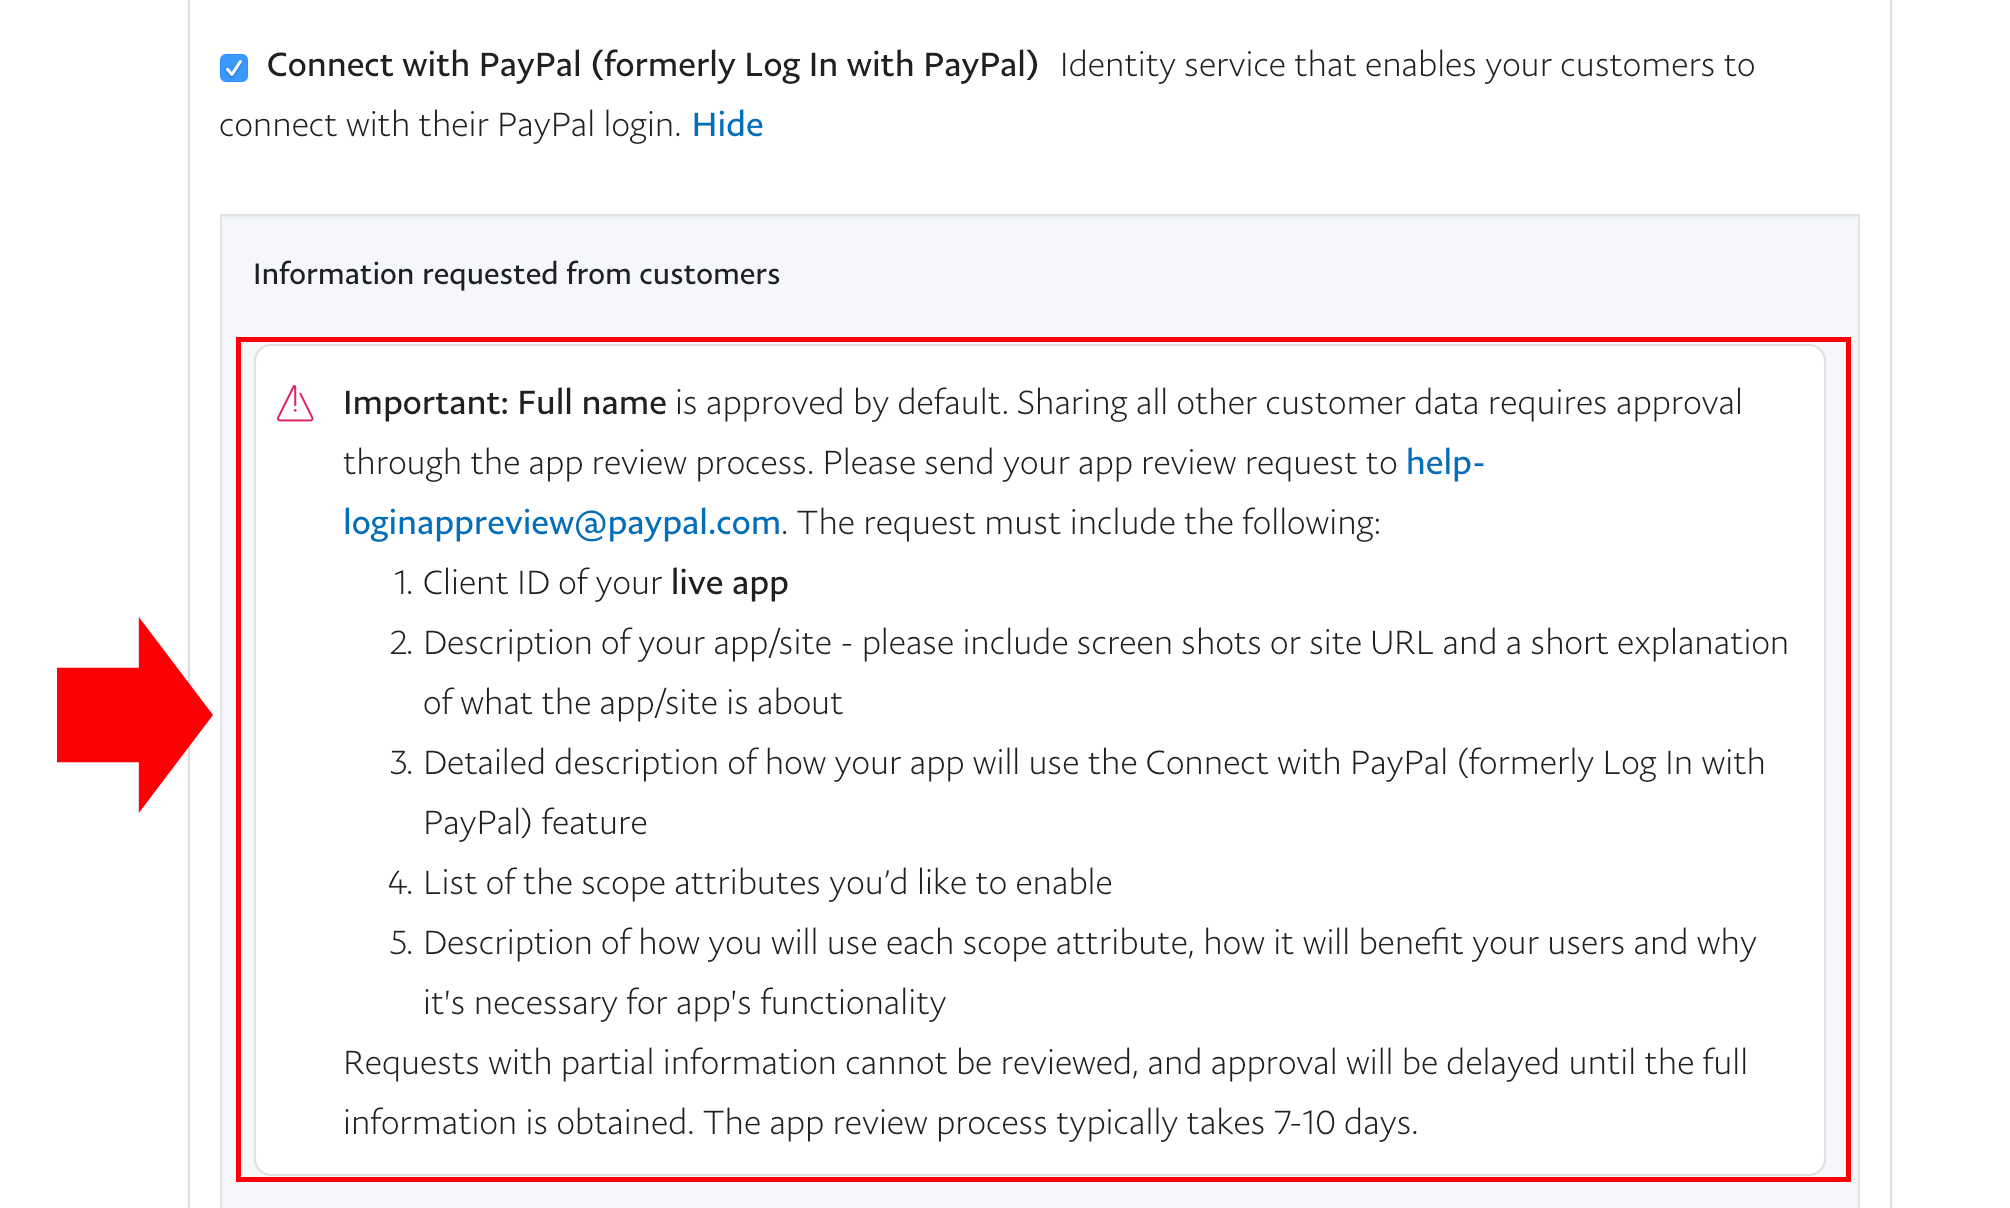Click the pink warning triangle icon
This screenshot has width=2010, height=1208.
(295, 404)
